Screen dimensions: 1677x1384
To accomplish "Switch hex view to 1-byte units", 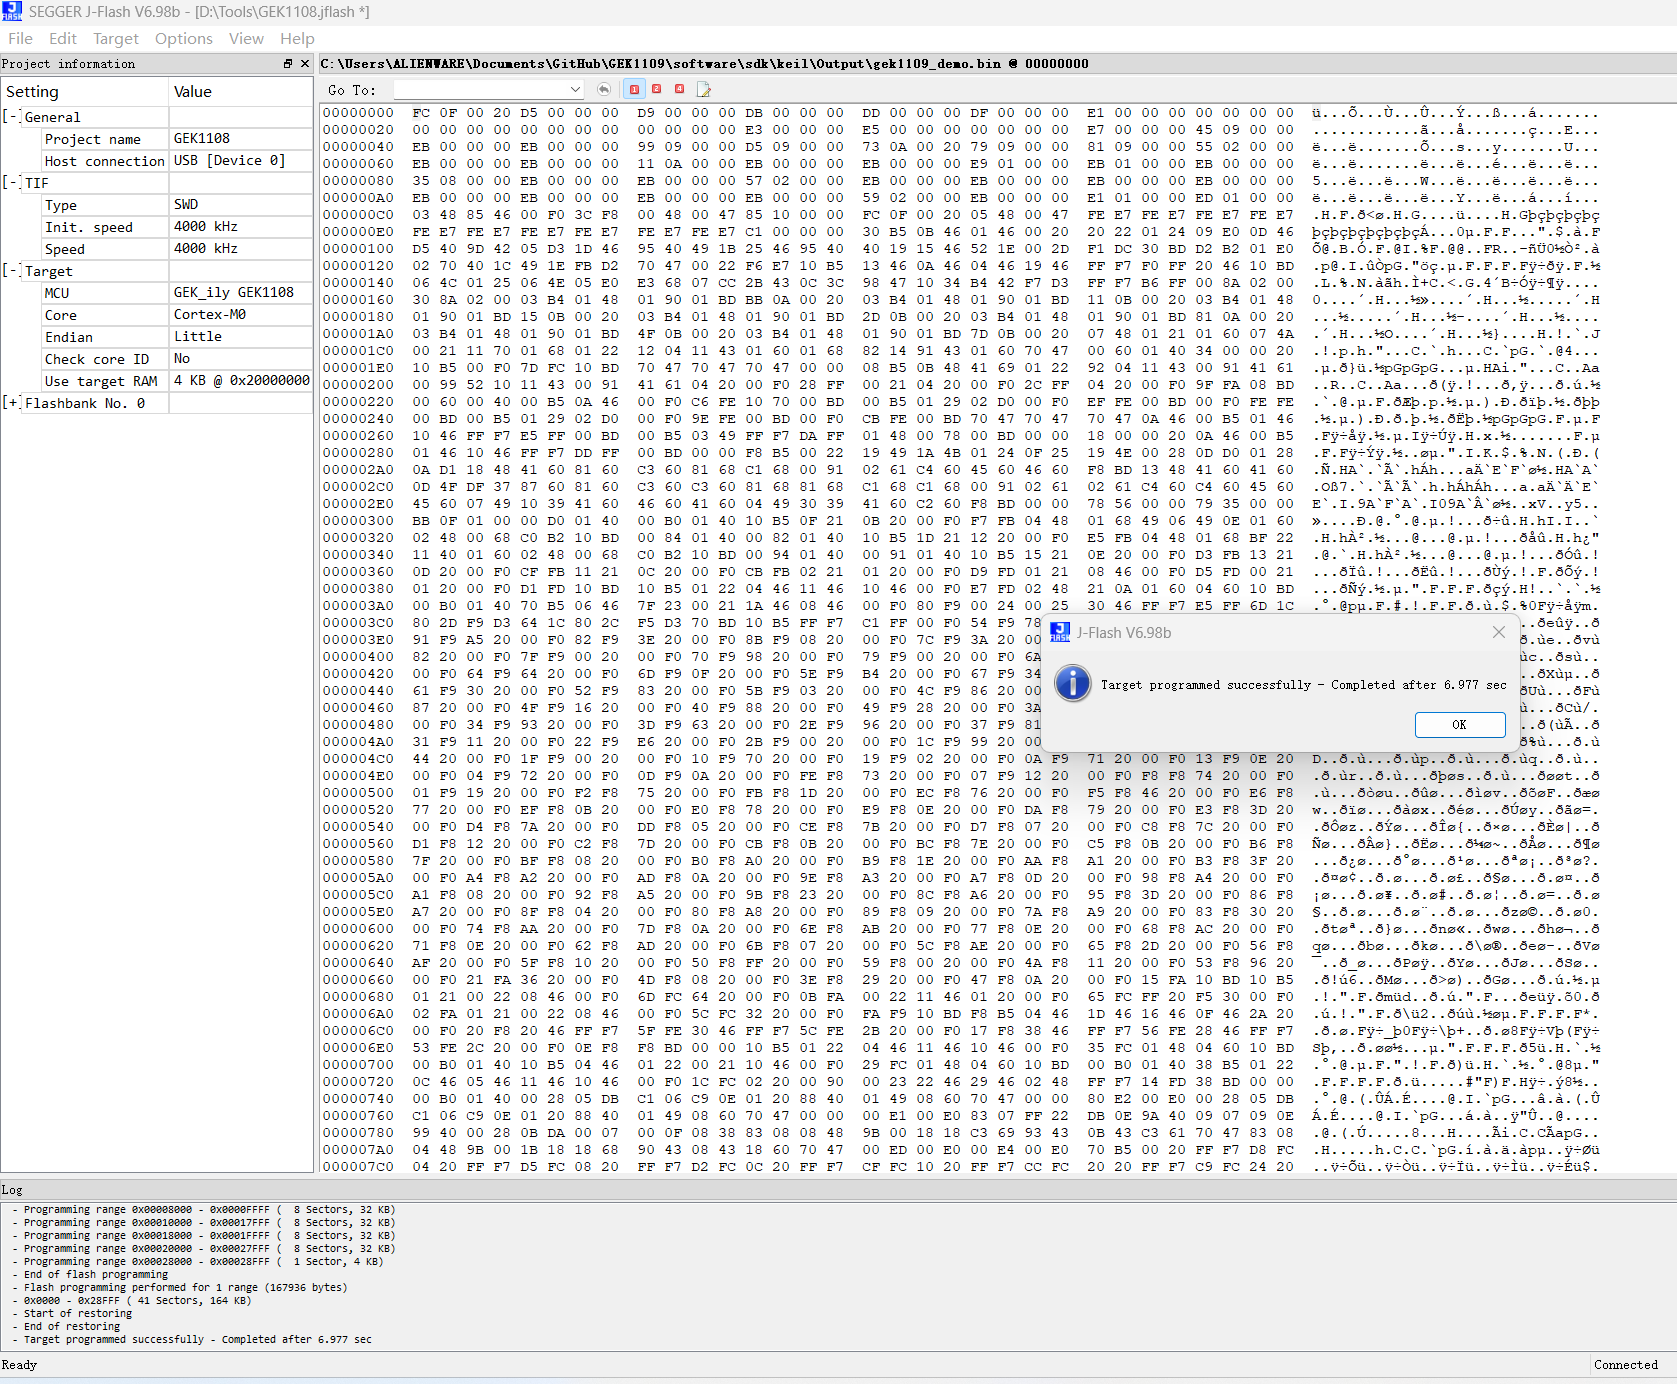I will coord(634,90).
